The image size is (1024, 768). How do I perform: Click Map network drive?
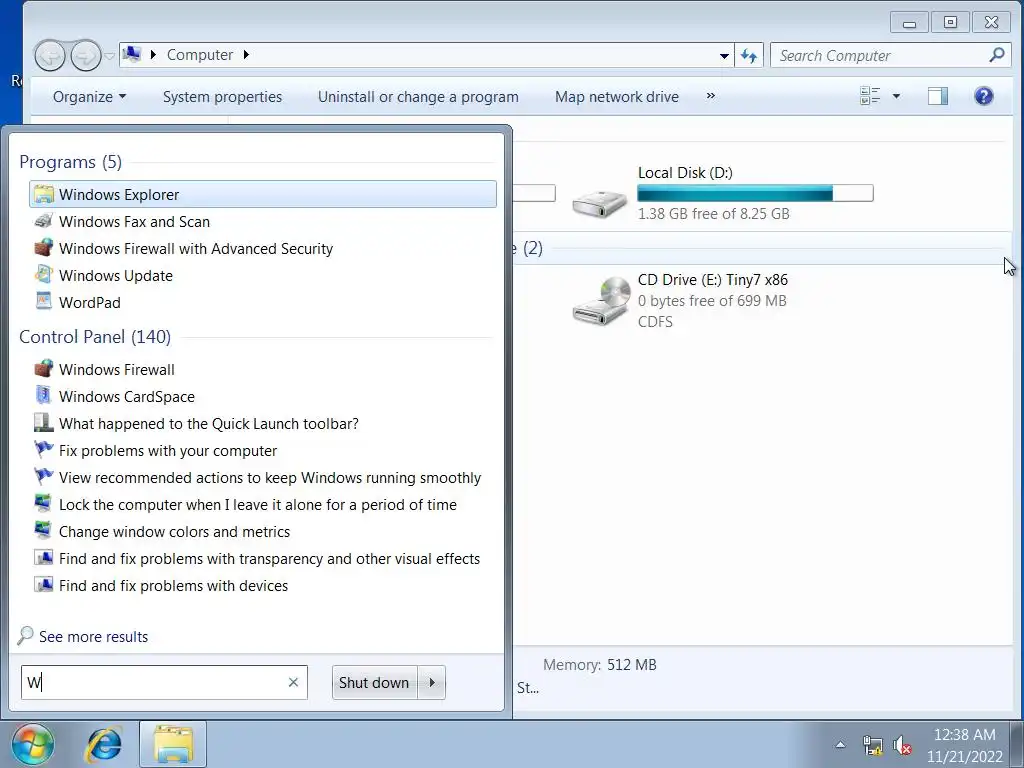pos(616,97)
